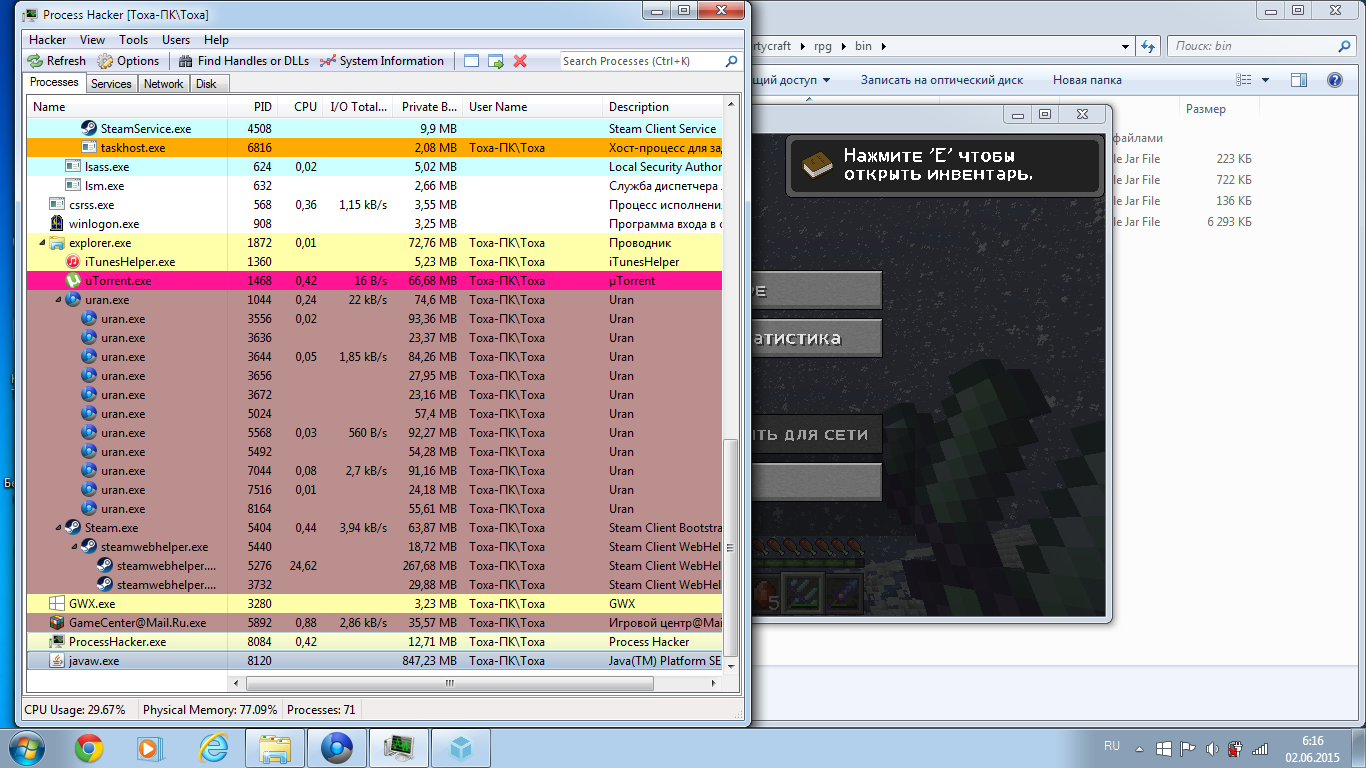Image resolution: width=1366 pixels, height=768 pixels.
Task: Click the Process Hacker taskbar icon
Action: click(399, 747)
